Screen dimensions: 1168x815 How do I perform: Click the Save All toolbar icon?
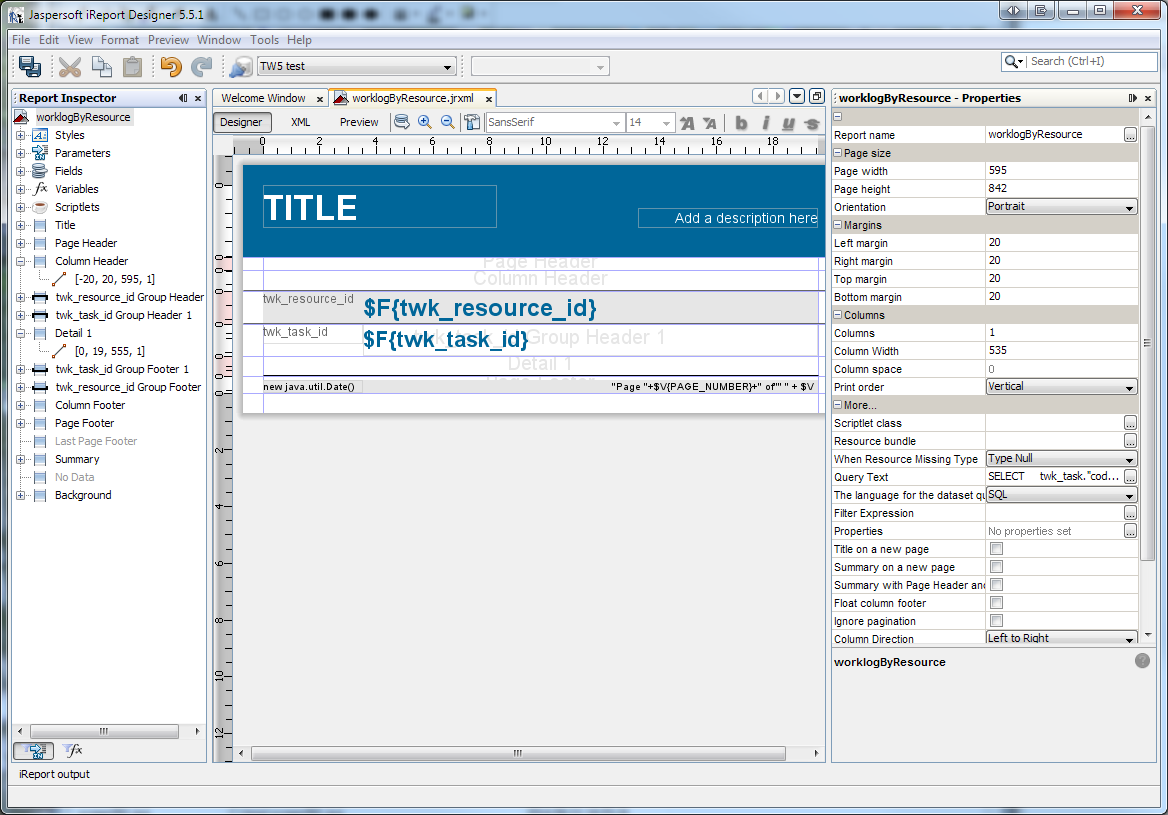click(30, 67)
